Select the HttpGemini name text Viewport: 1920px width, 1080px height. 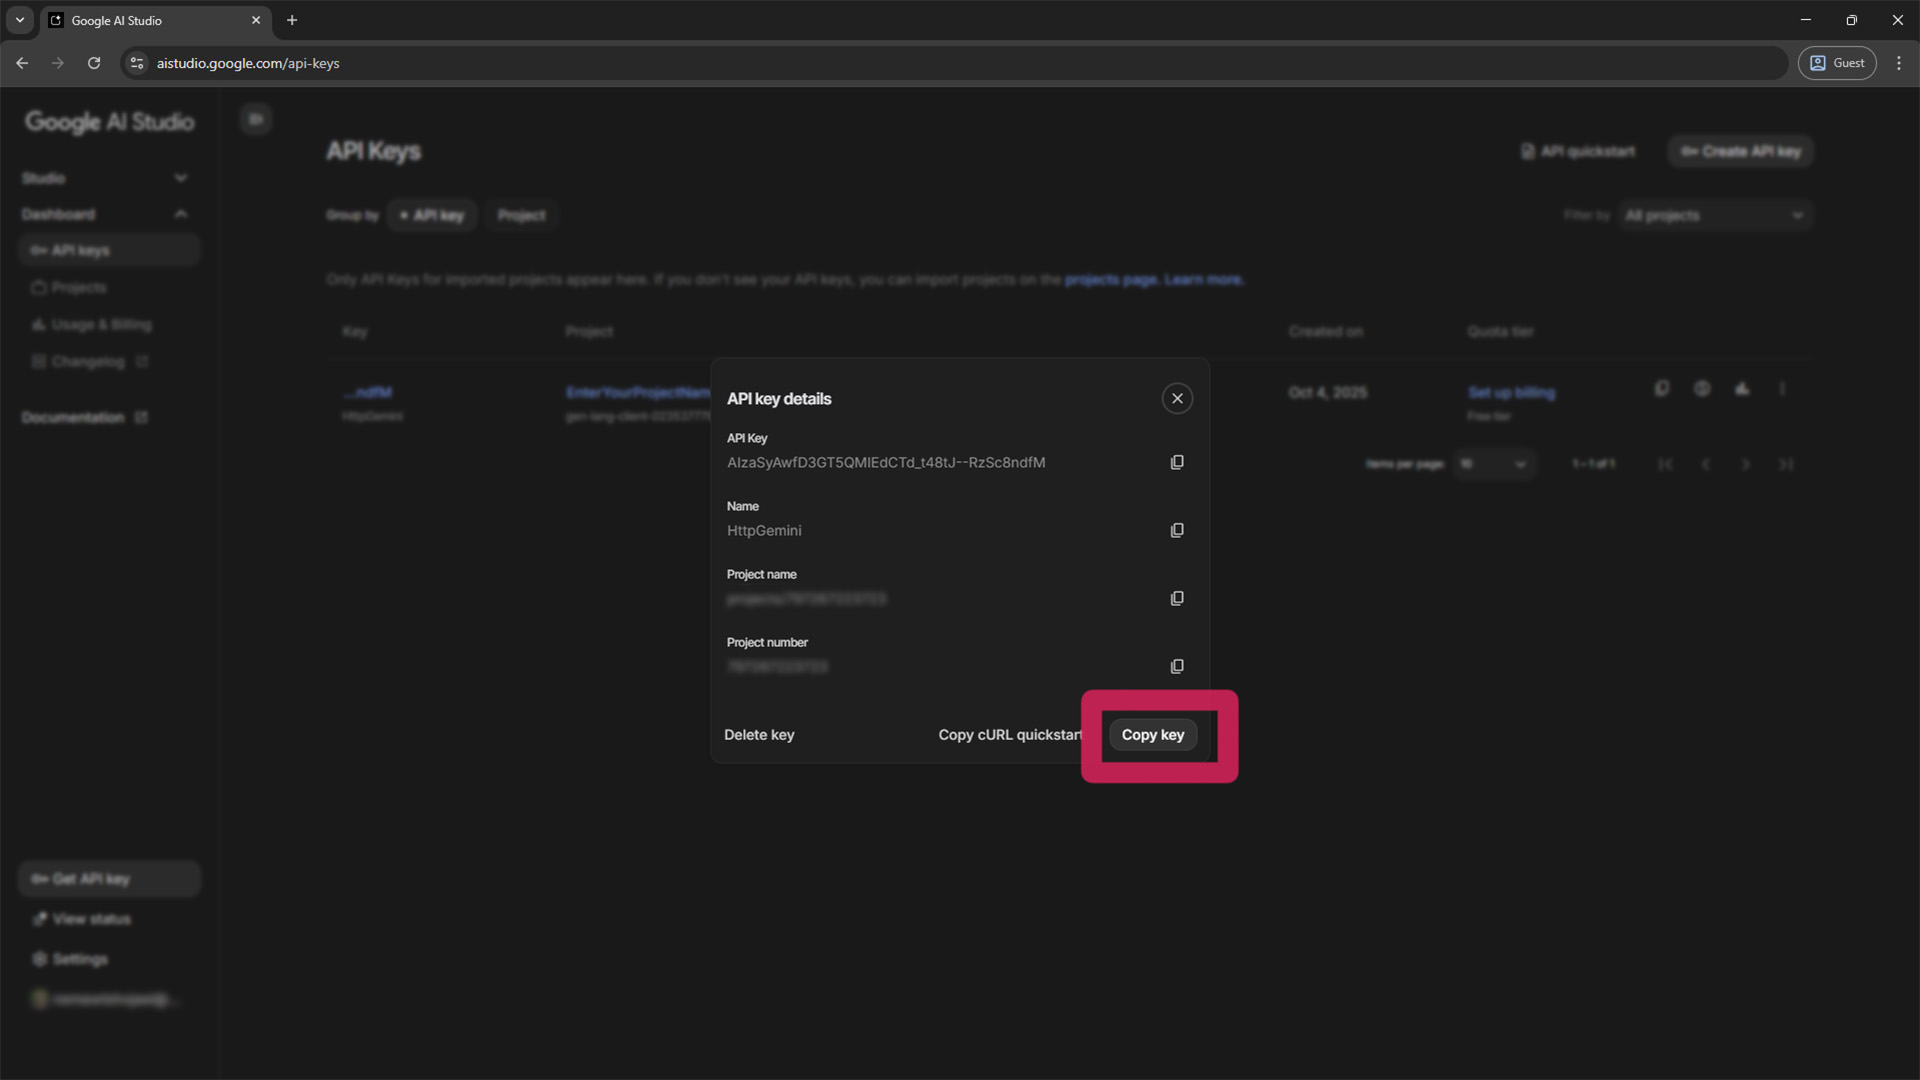pos(764,530)
